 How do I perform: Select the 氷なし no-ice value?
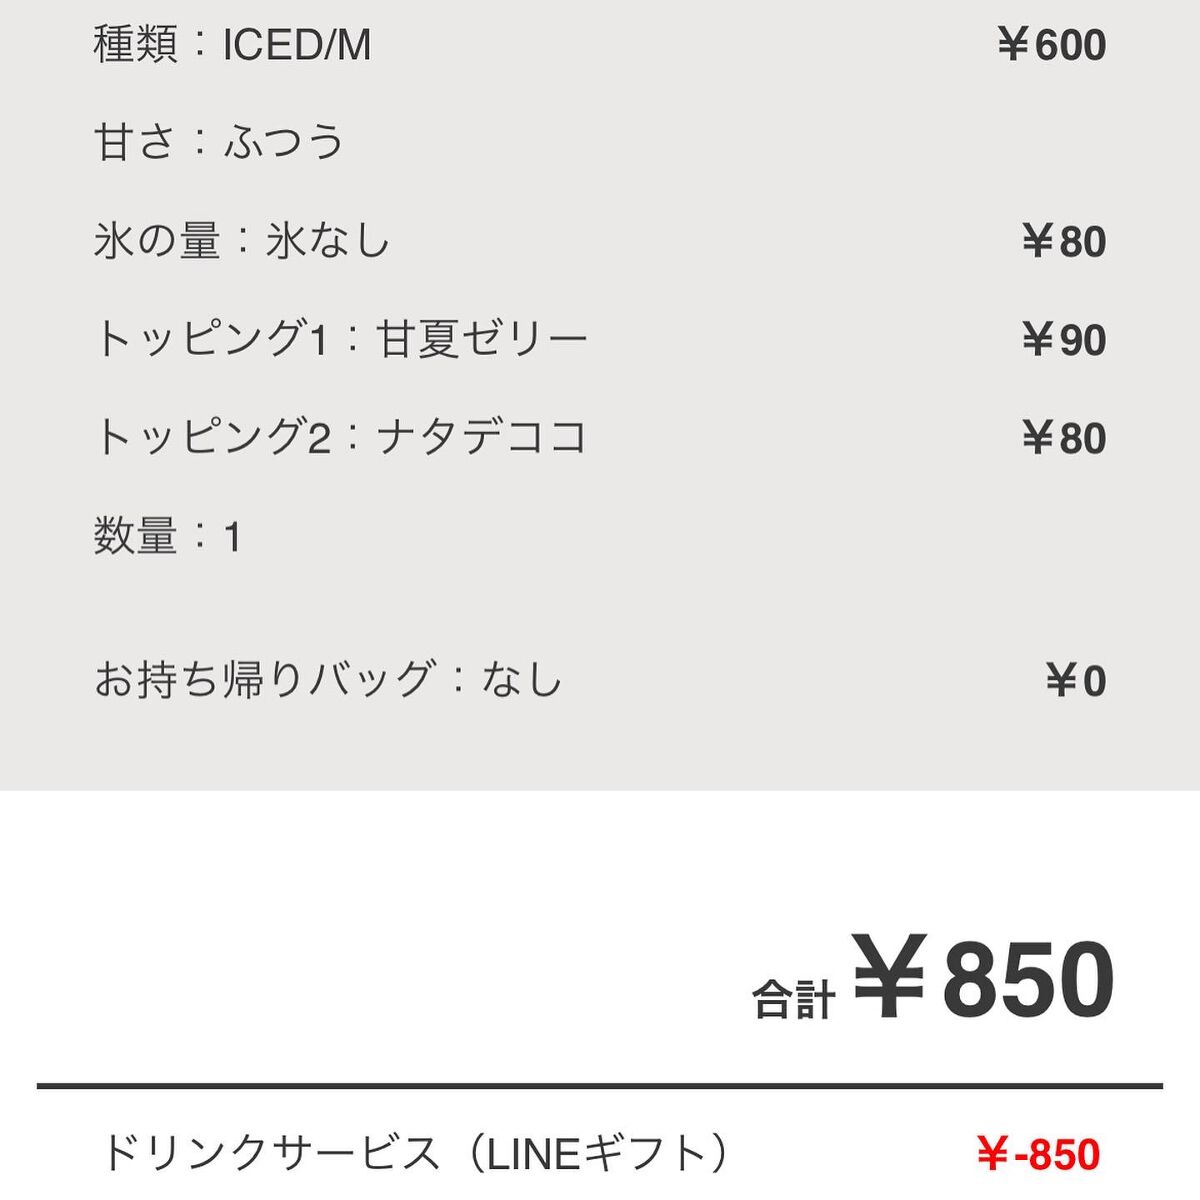328,242
